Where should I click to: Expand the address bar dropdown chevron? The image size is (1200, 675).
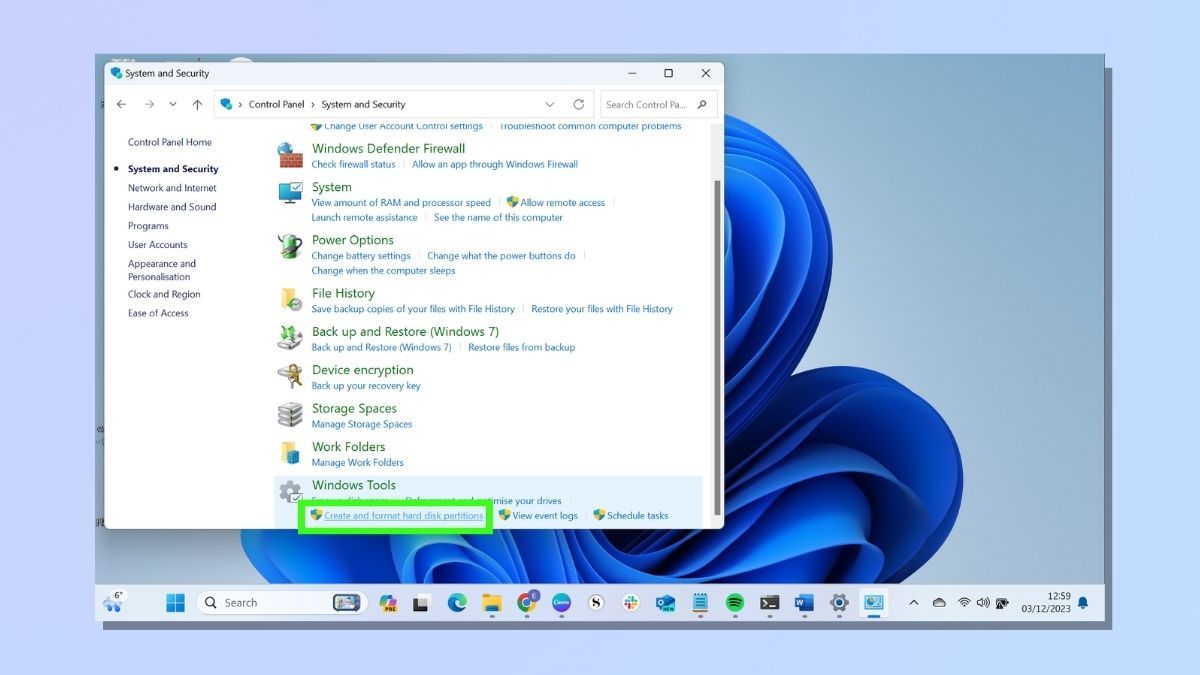point(550,104)
